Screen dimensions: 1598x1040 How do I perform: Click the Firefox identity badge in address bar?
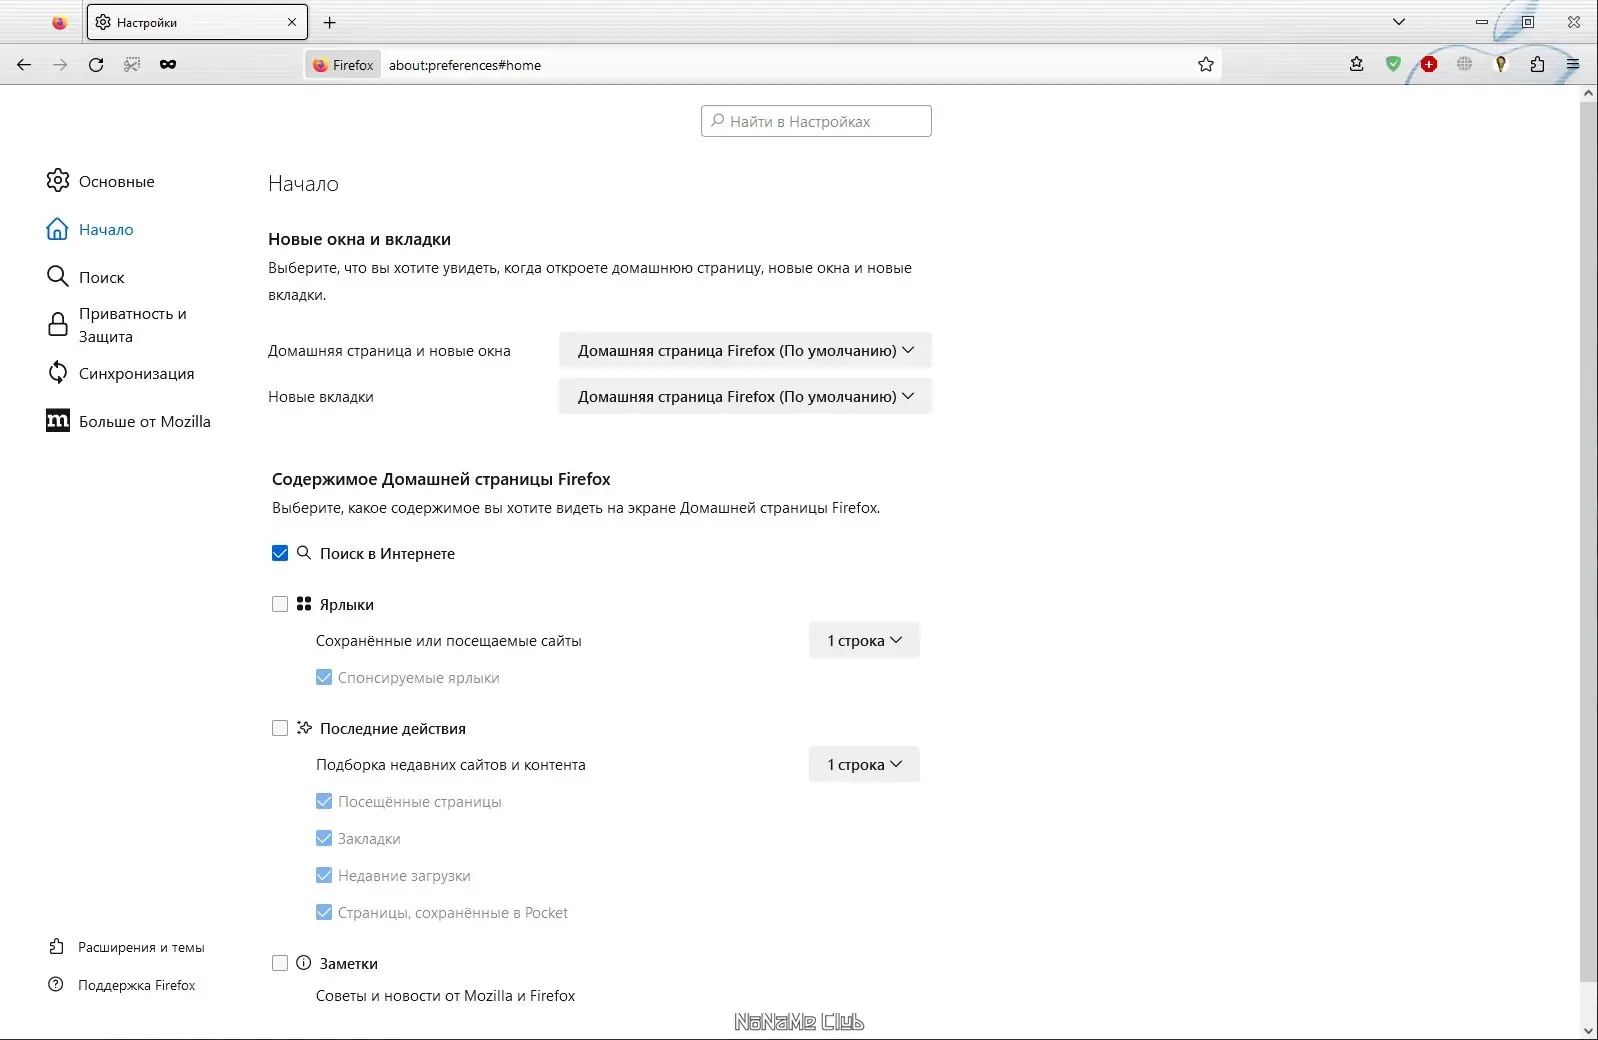pos(343,65)
